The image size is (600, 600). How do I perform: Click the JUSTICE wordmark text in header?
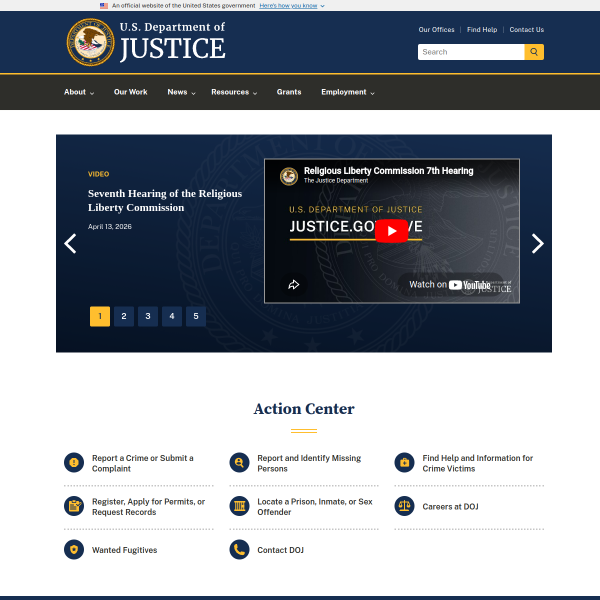[173, 48]
